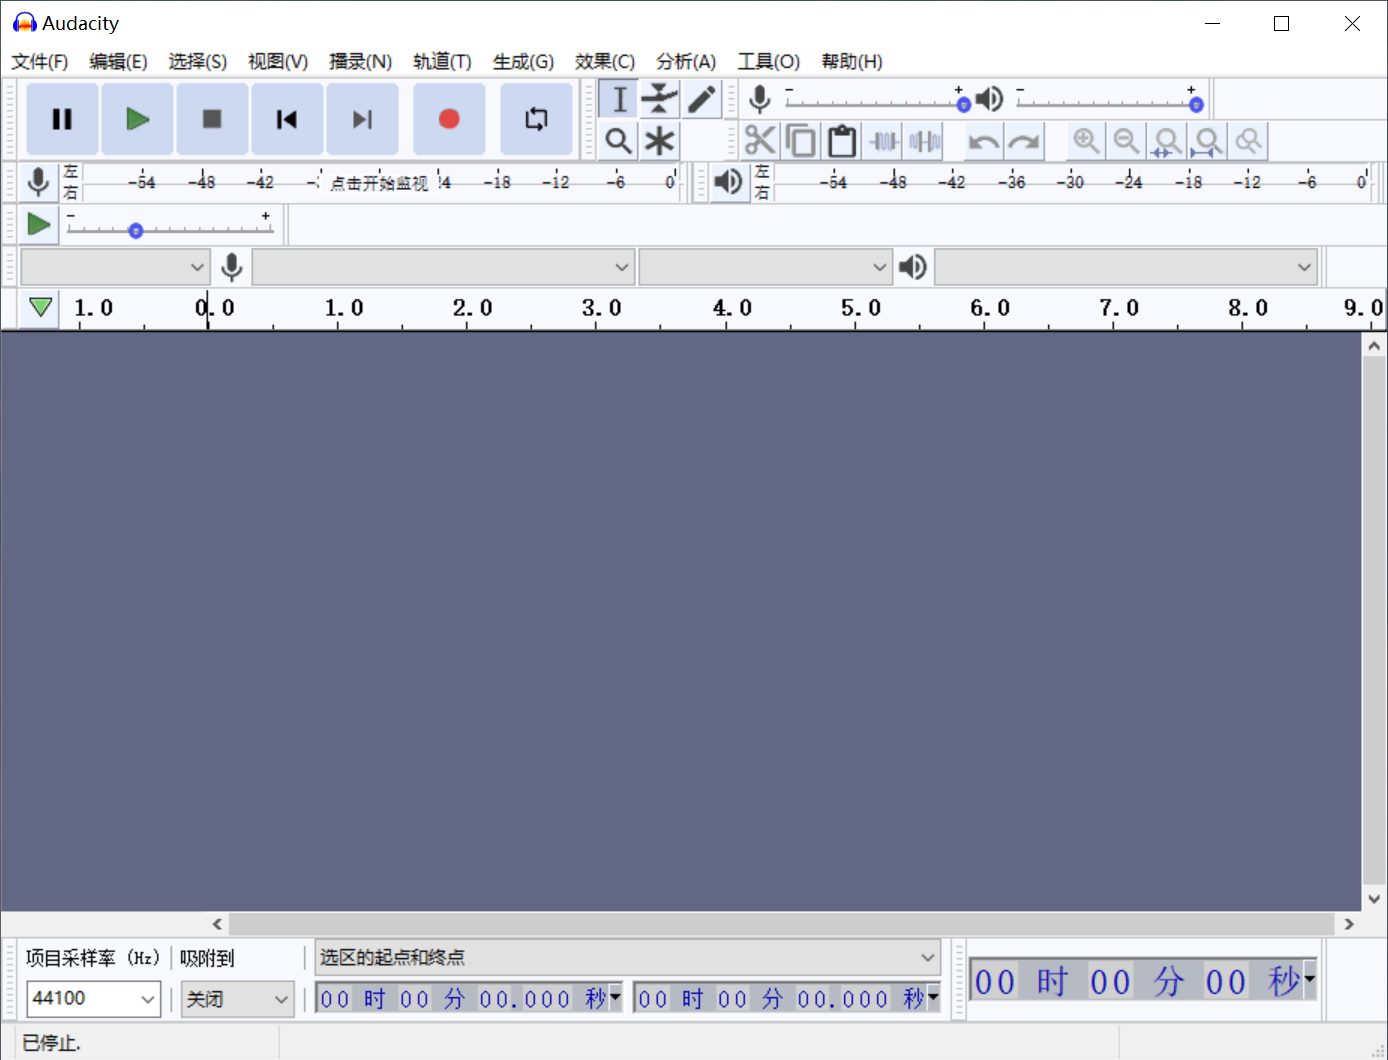The image size is (1388, 1060).
Task: Click the Zoom In magnifier icon
Action: coord(1086,141)
